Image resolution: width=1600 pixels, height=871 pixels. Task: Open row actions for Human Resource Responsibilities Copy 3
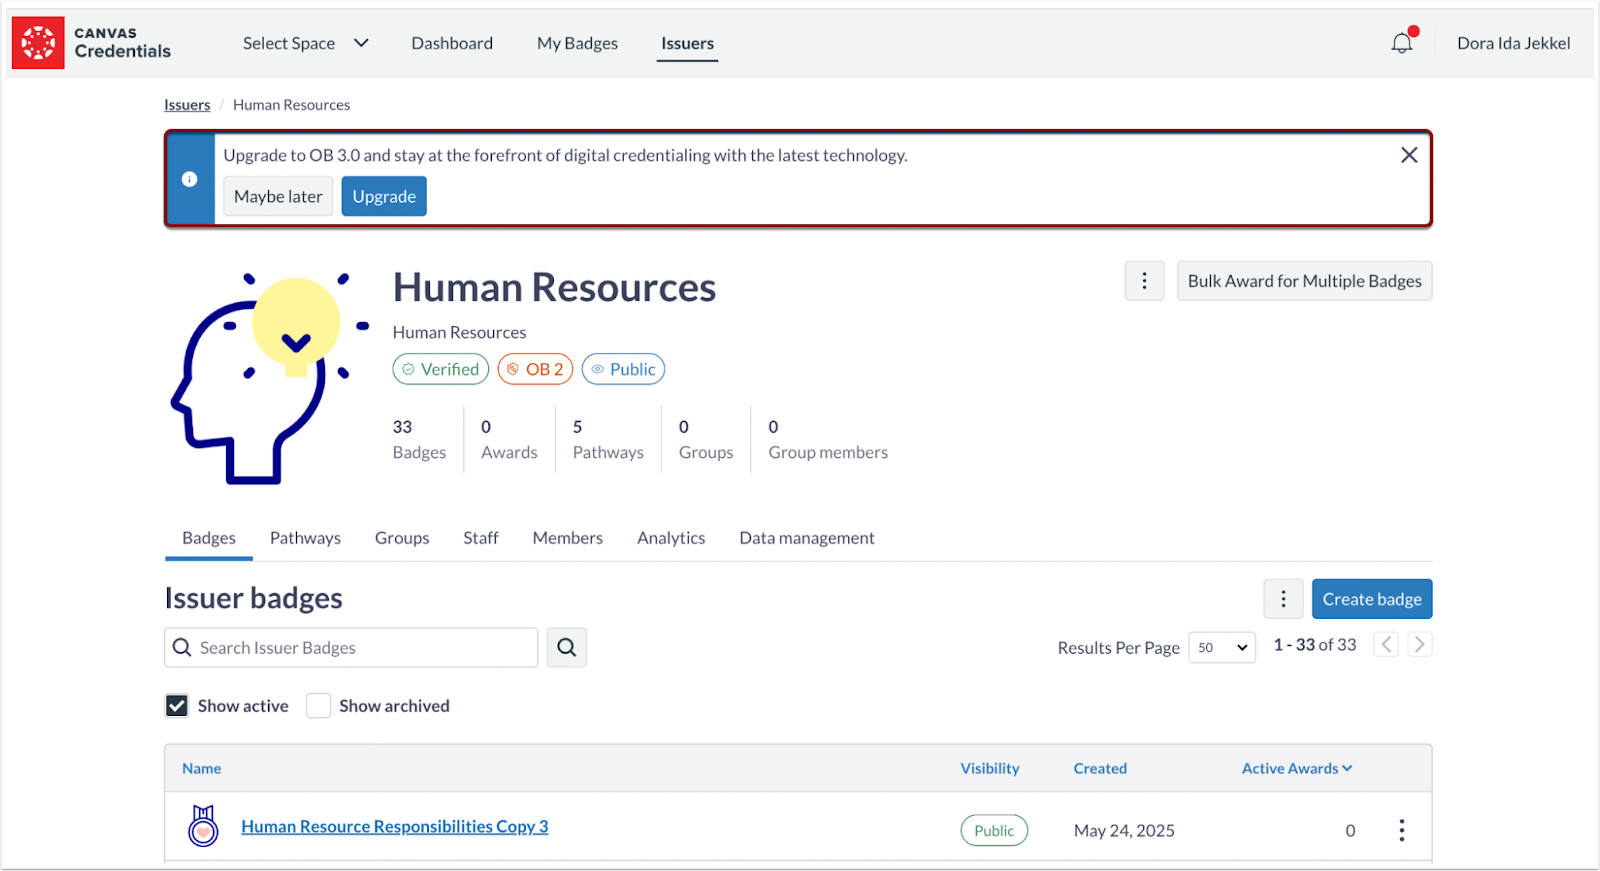(x=1401, y=830)
